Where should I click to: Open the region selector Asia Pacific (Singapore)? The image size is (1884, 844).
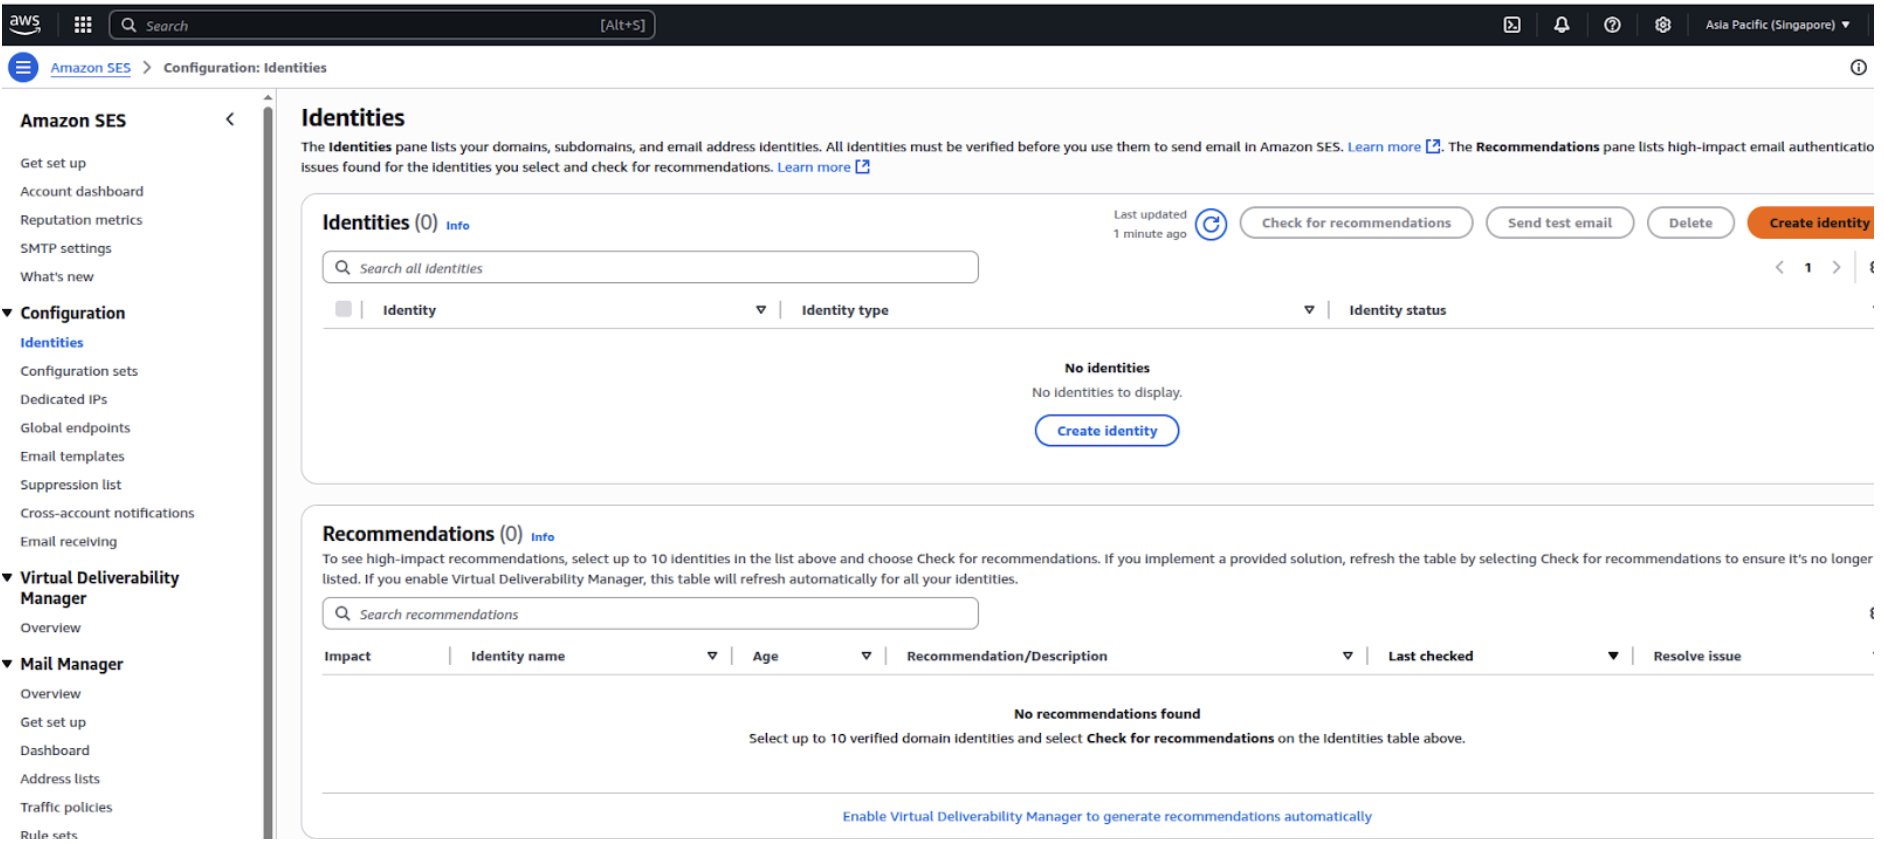coord(1777,25)
